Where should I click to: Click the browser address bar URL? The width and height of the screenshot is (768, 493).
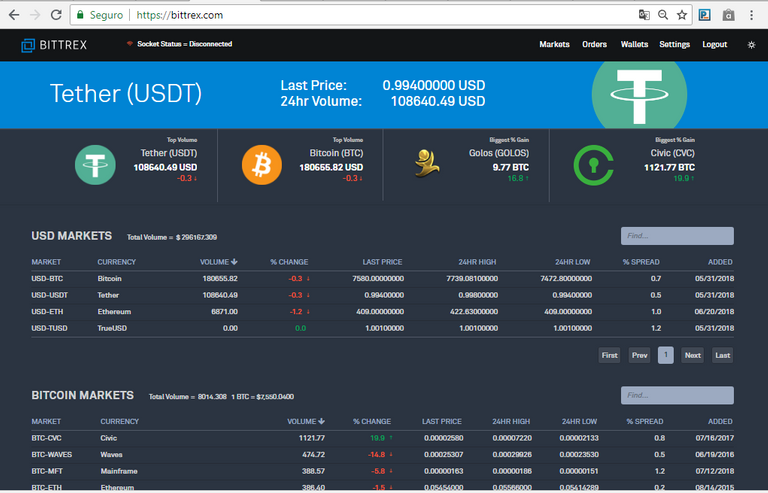click(180, 15)
